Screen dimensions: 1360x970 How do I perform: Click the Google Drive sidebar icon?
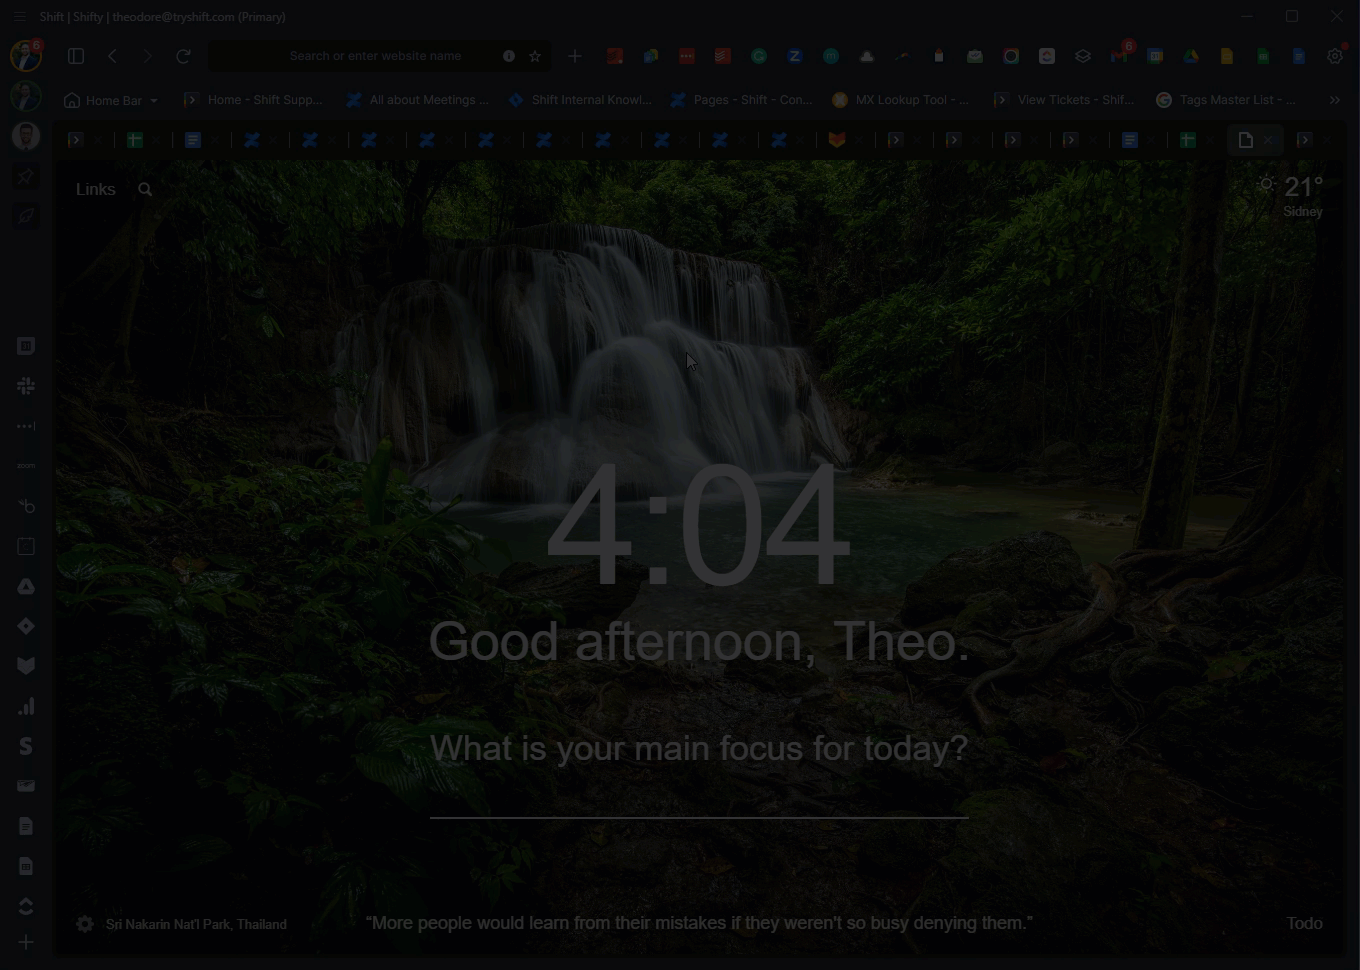point(26,587)
